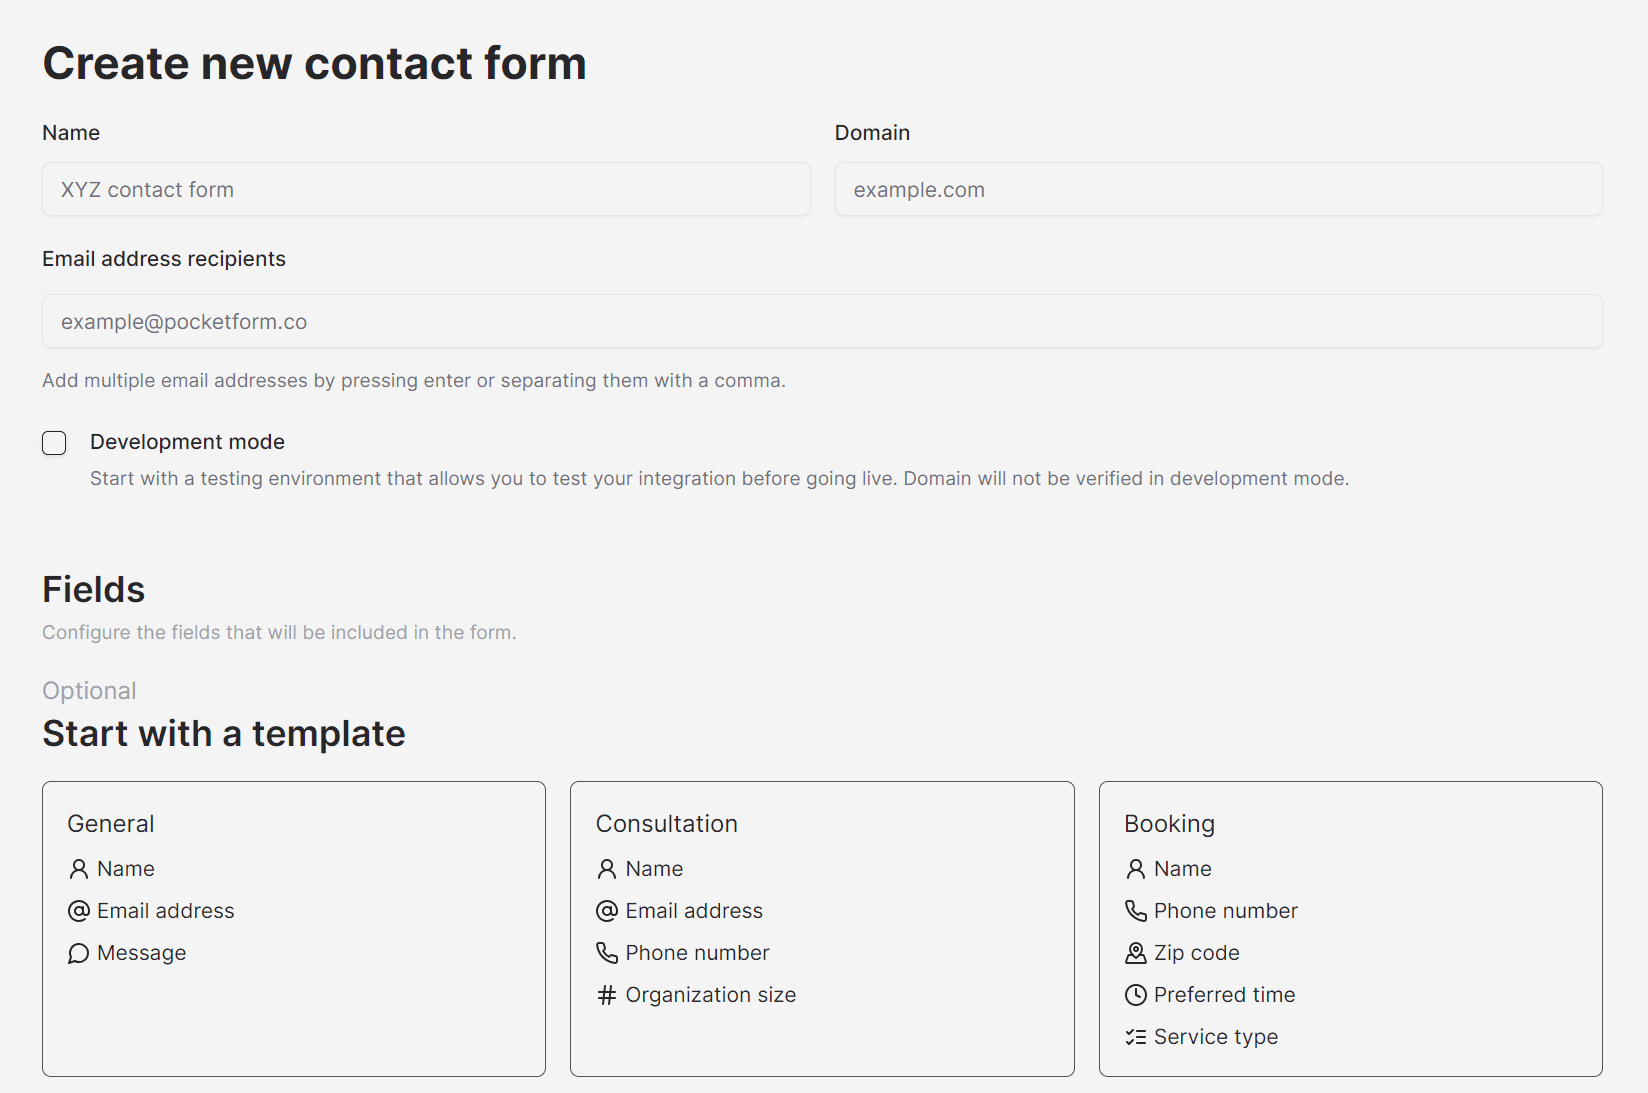
Task: Click the Organization size field entry
Action: pyautogui.click(x=696, y=995)
